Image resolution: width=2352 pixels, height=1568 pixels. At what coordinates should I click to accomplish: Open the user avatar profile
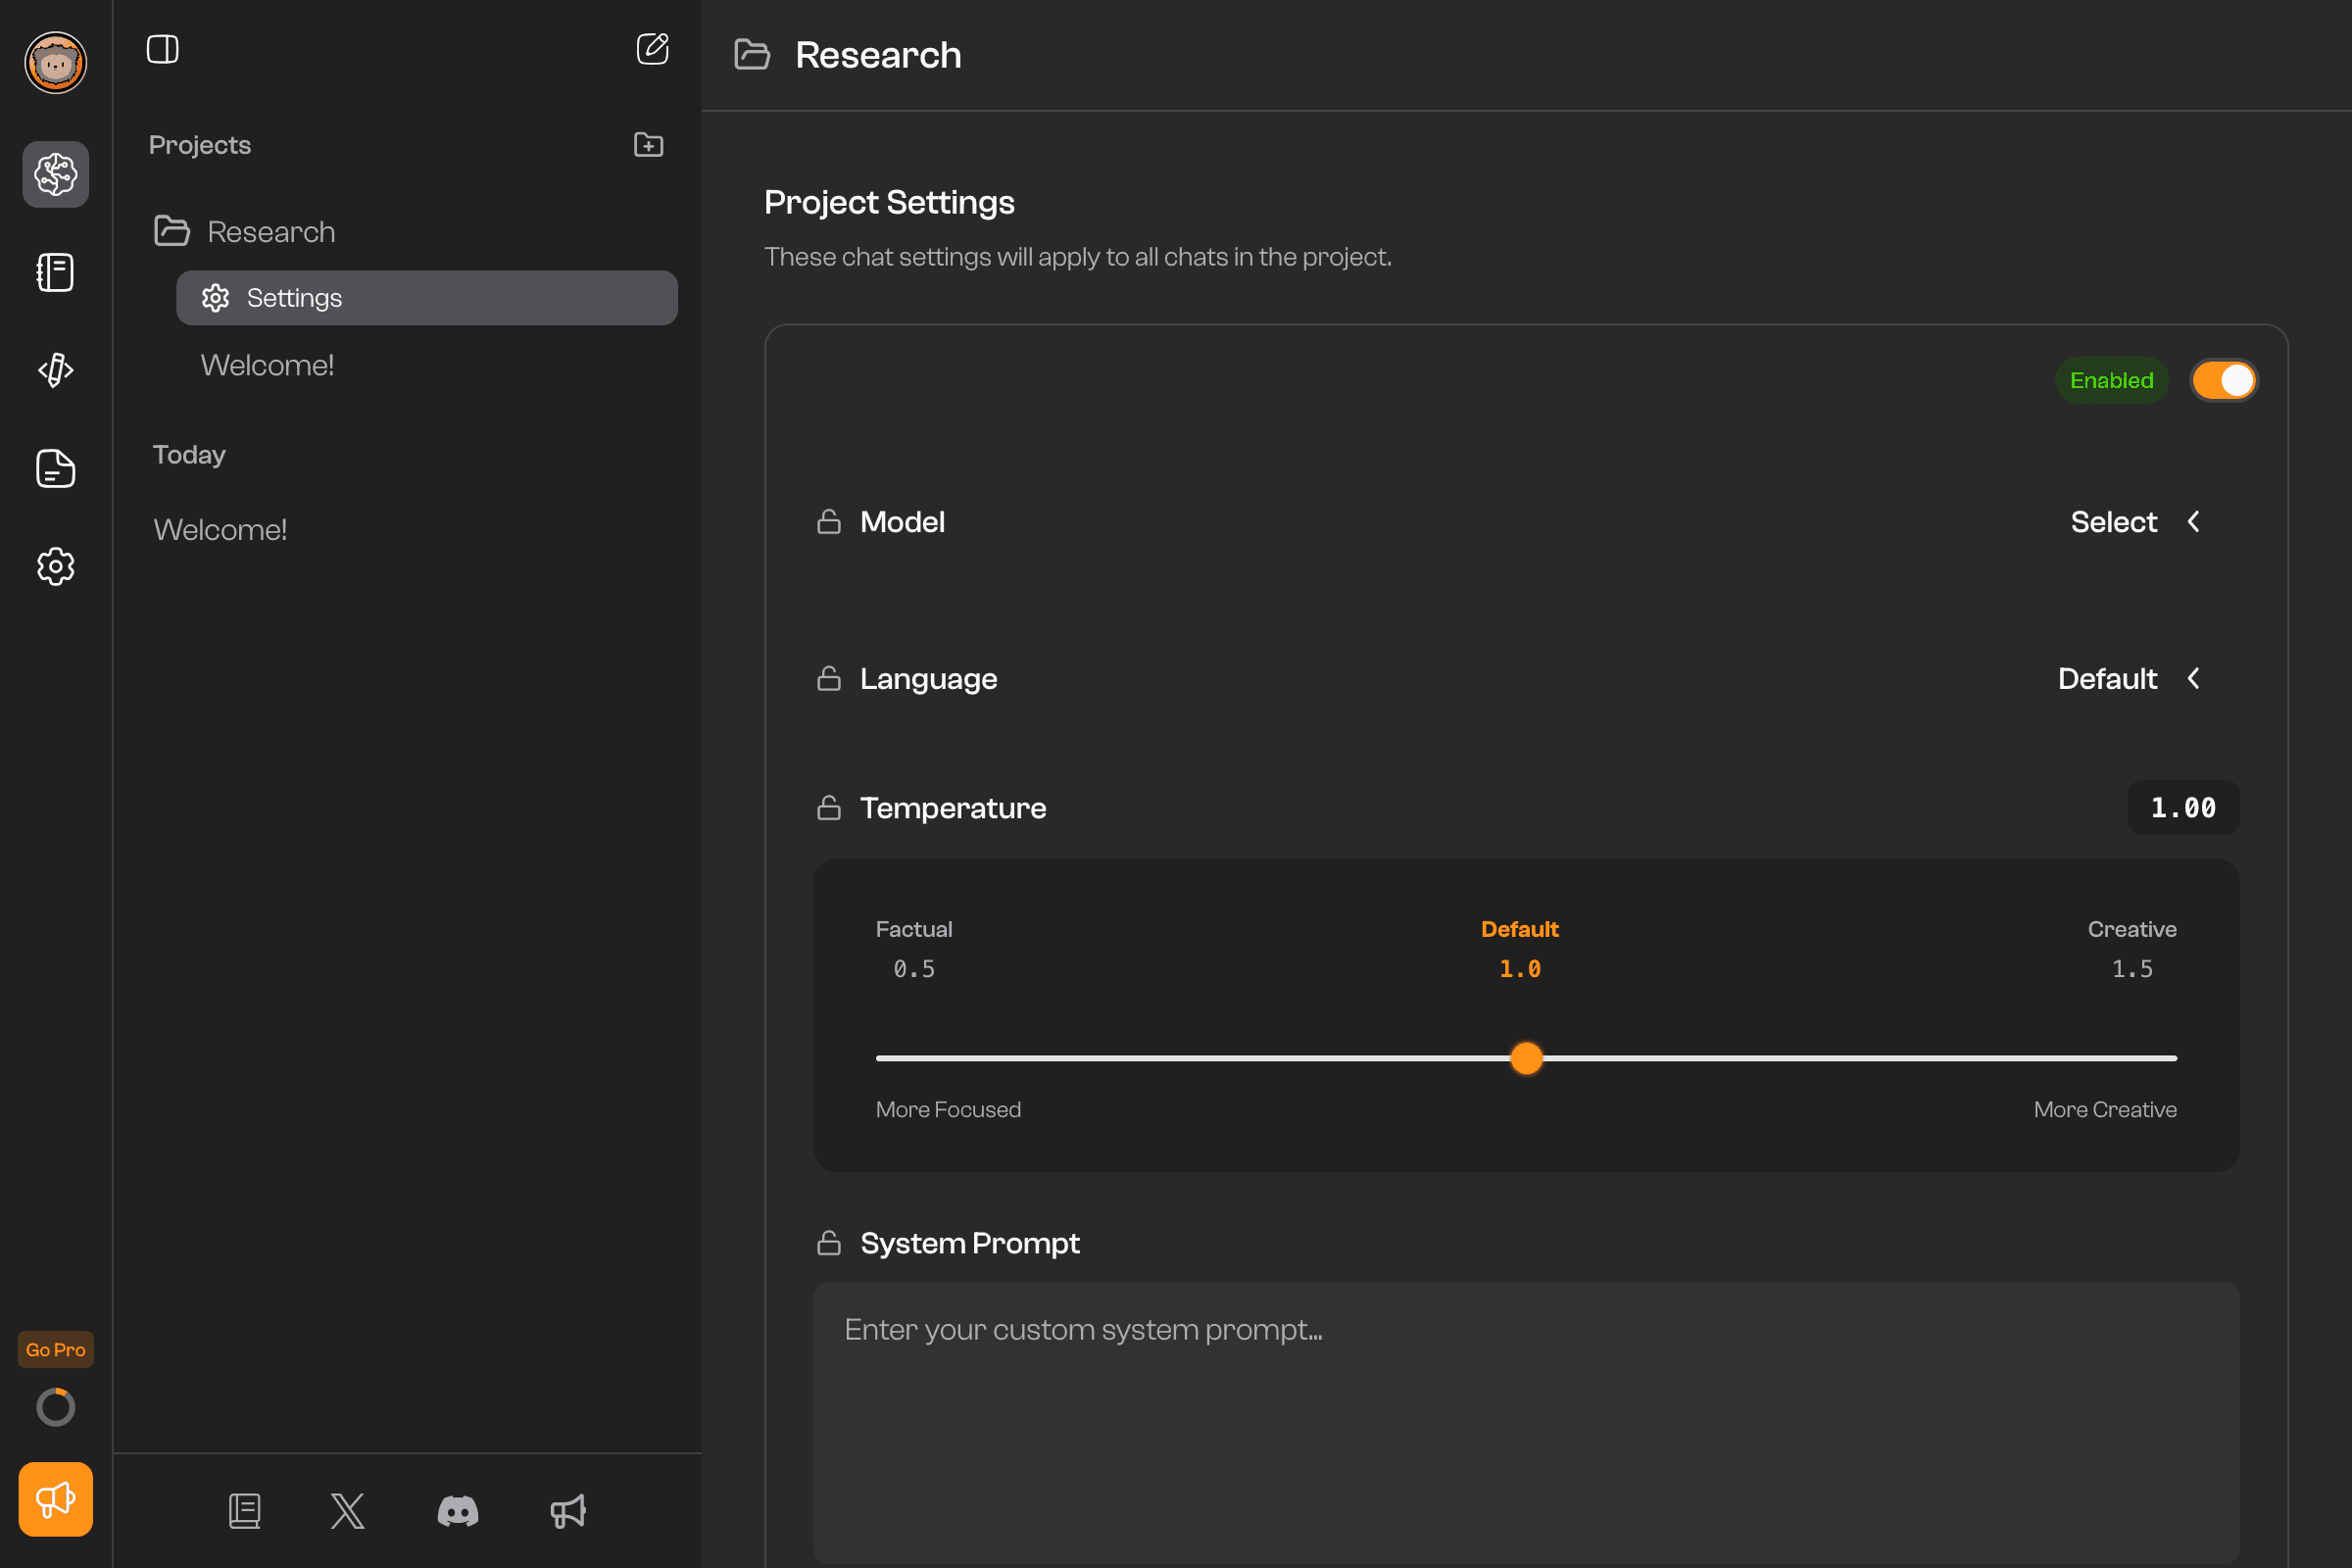[56, 62]
